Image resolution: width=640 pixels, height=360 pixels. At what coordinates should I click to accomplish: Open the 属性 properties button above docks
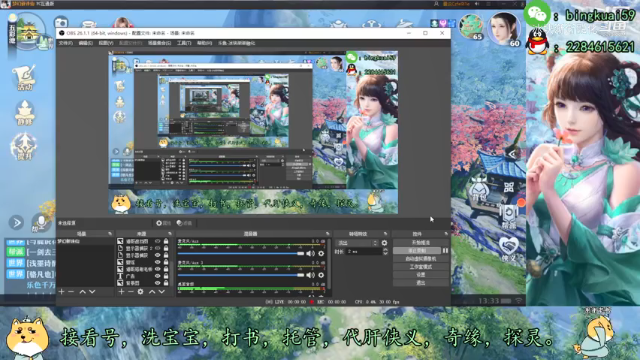[x=164, y=223]
